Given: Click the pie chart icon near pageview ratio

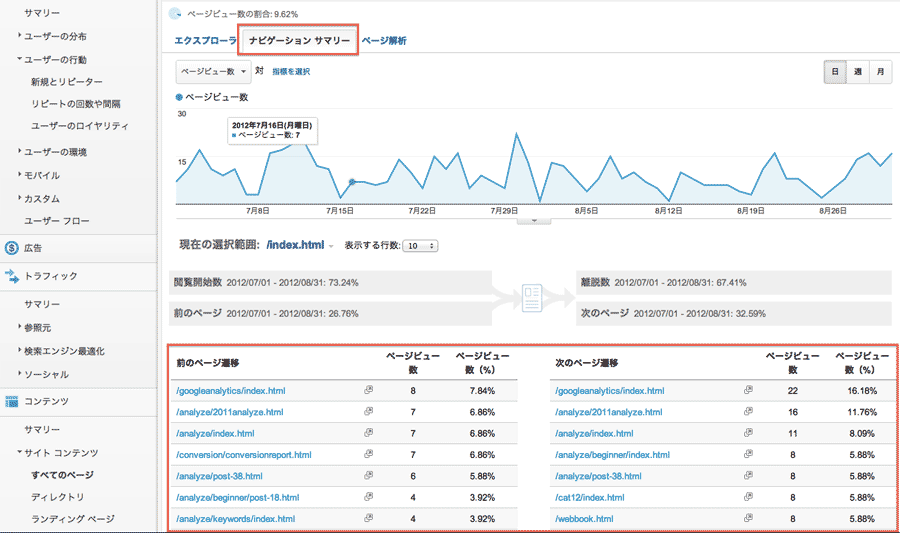Looking at the screenshot, I should pyautogui.click(x=176, y=14).
